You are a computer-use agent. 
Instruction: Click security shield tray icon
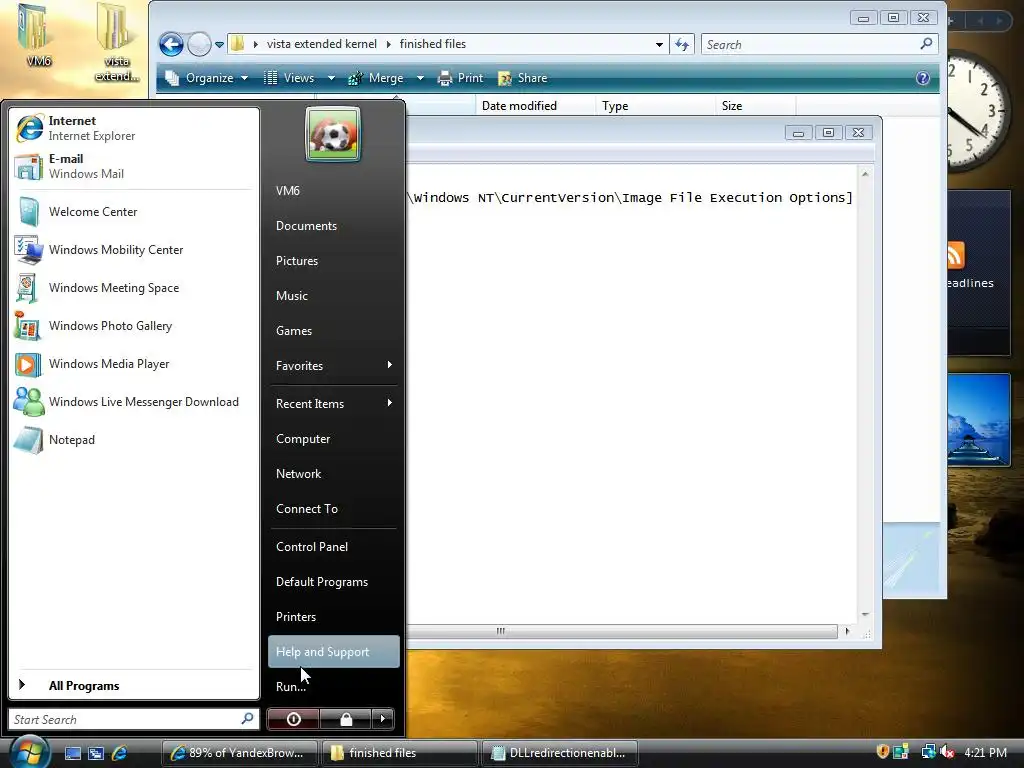click(882, 752)
